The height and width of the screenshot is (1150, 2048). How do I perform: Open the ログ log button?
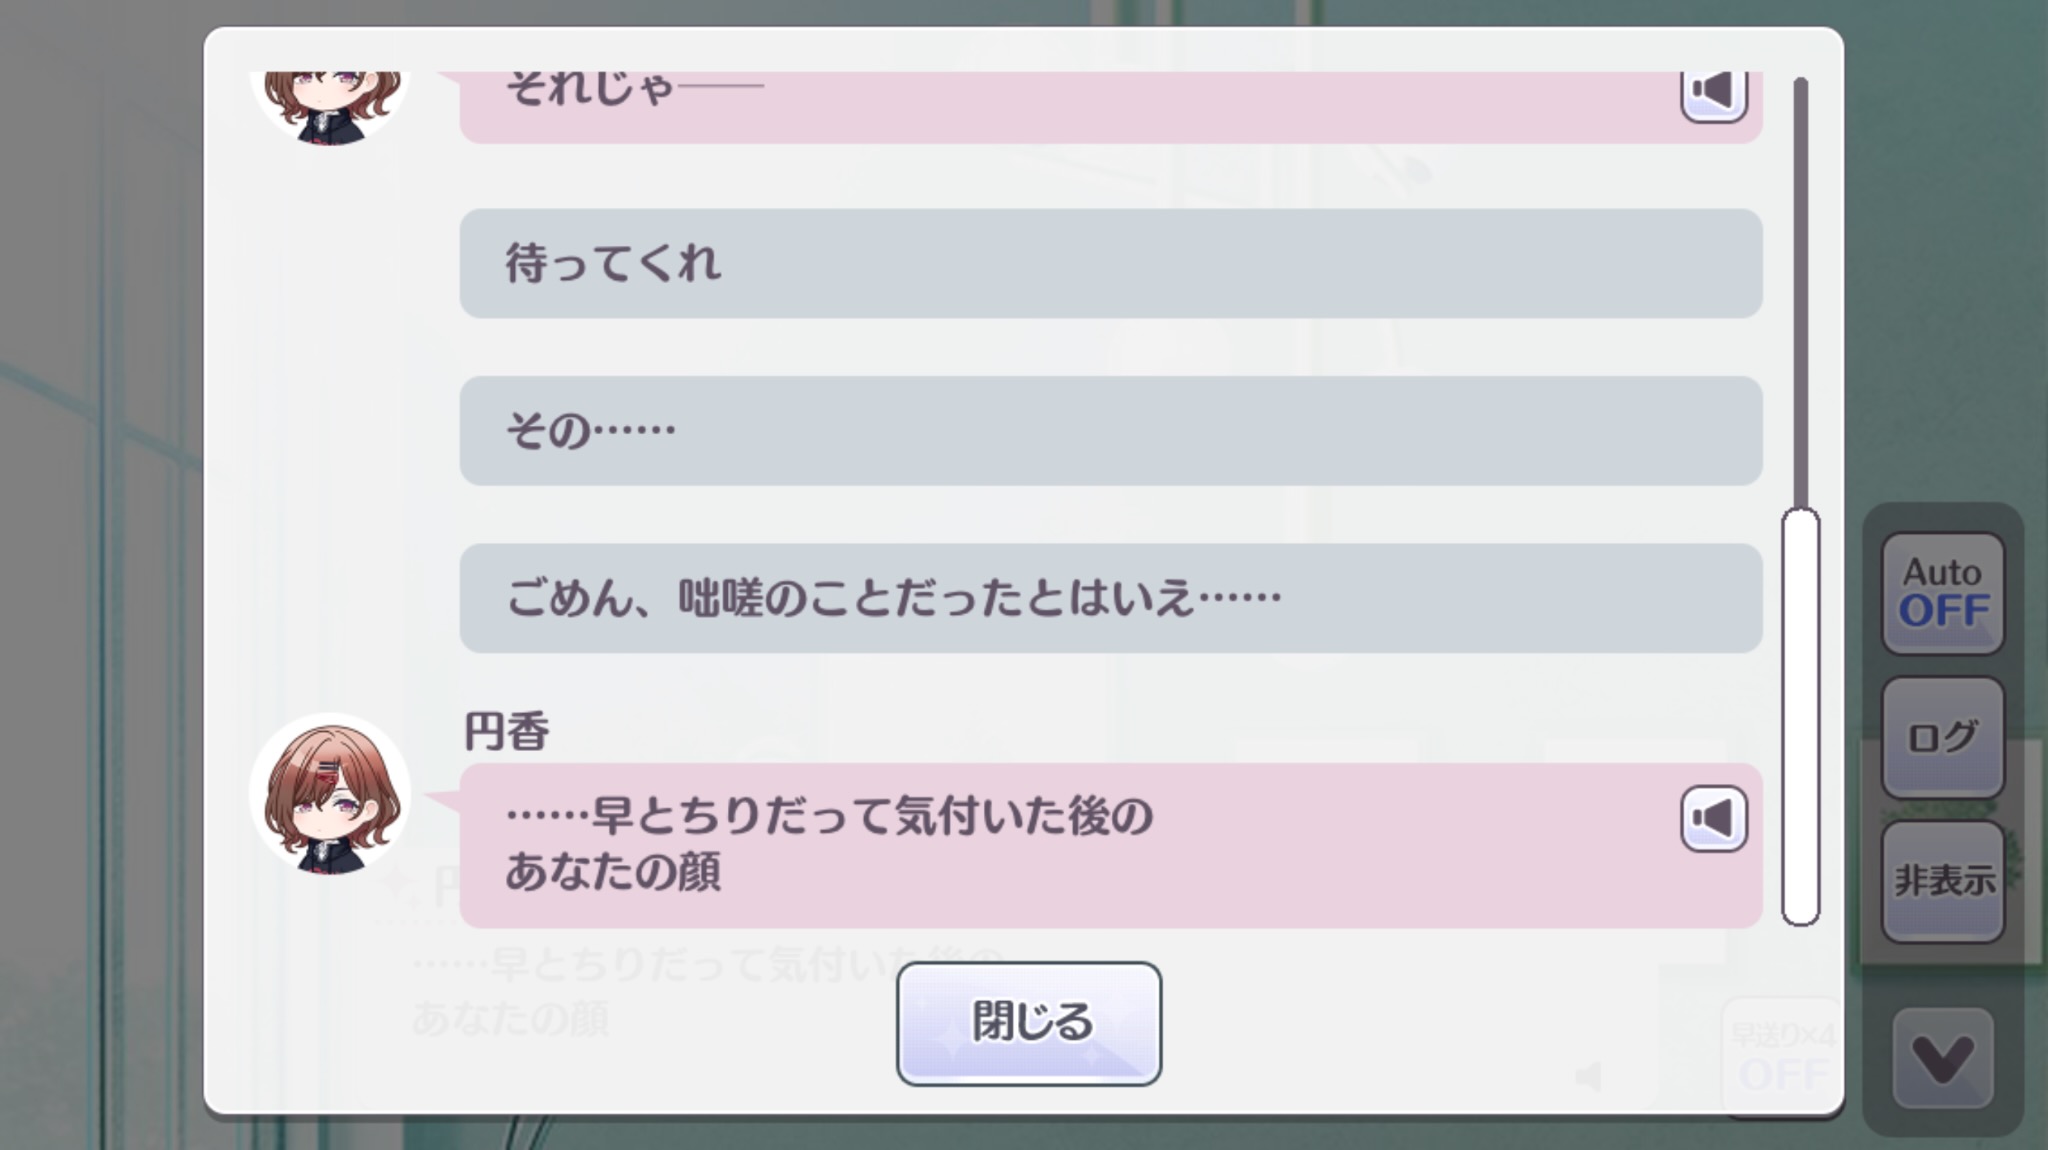[1942, 737]
